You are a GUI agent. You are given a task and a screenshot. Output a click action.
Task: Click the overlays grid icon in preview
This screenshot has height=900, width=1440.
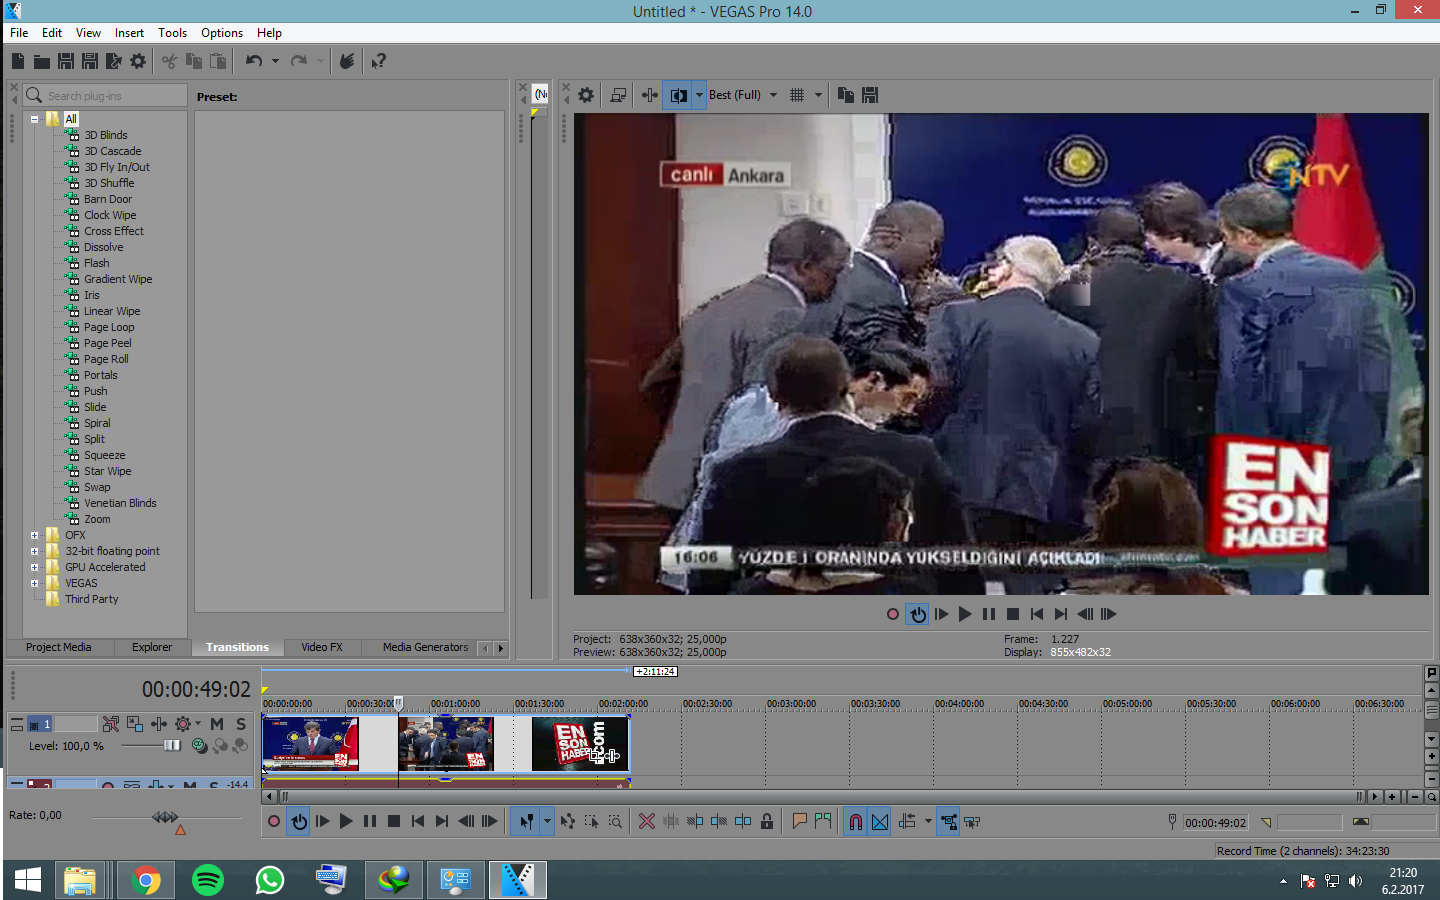point(797,95)
